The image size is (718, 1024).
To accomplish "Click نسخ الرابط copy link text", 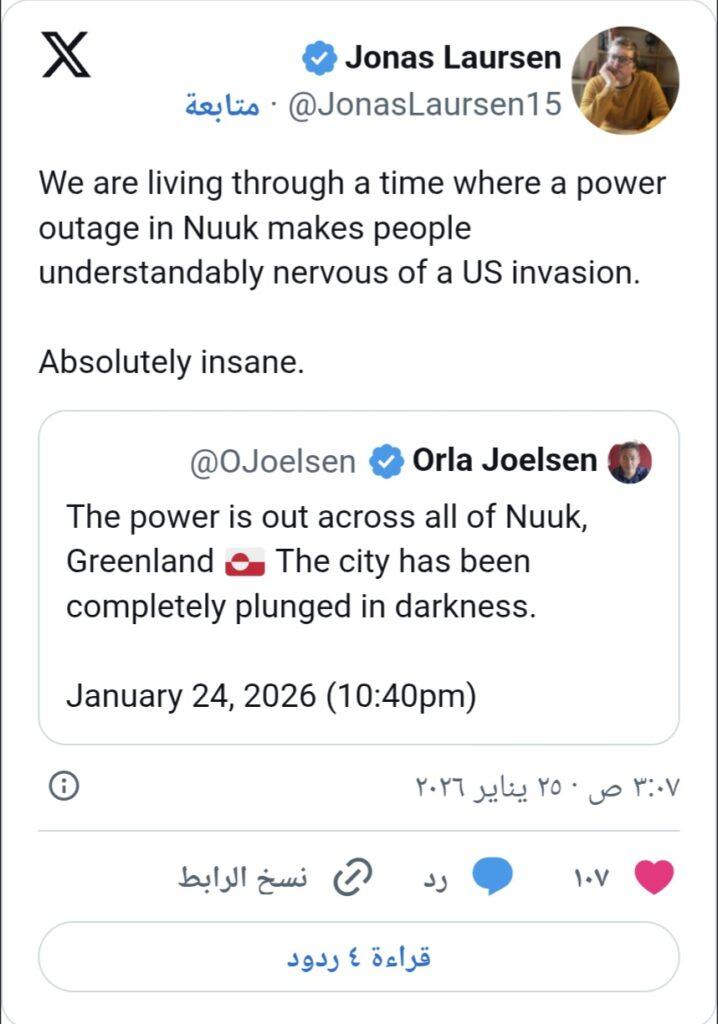I will (x=244, y=878).
